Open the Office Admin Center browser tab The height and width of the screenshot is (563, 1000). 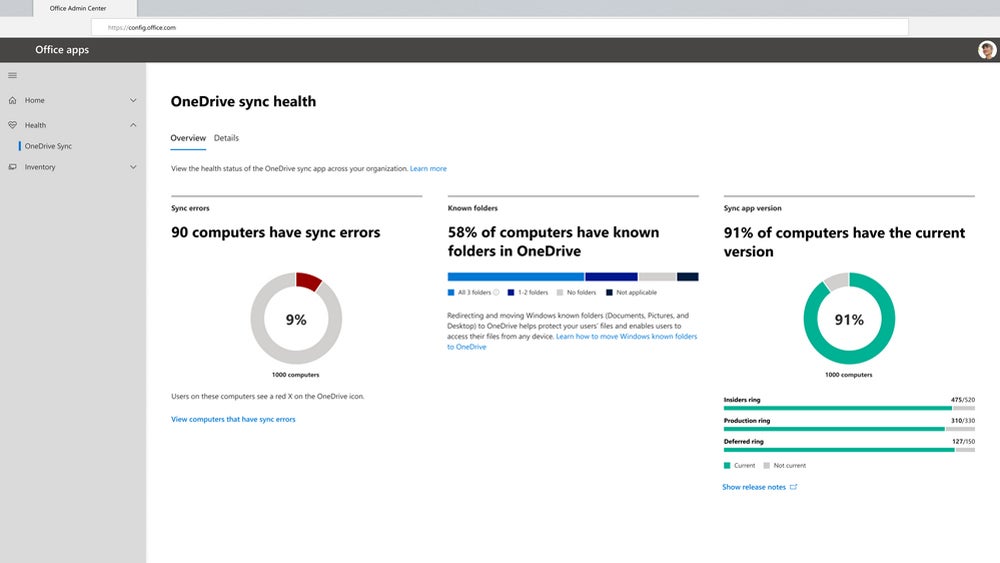coord(78,8)
